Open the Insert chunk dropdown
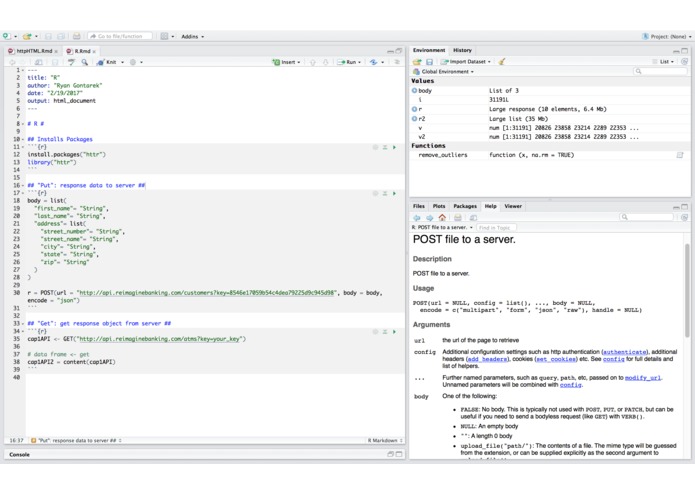The image size is (695, 494). (287, 62)
